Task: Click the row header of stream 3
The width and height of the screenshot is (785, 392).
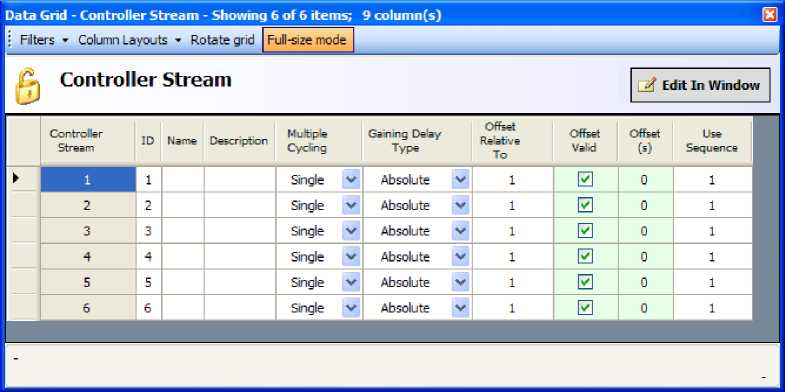Action: [23, 231]
